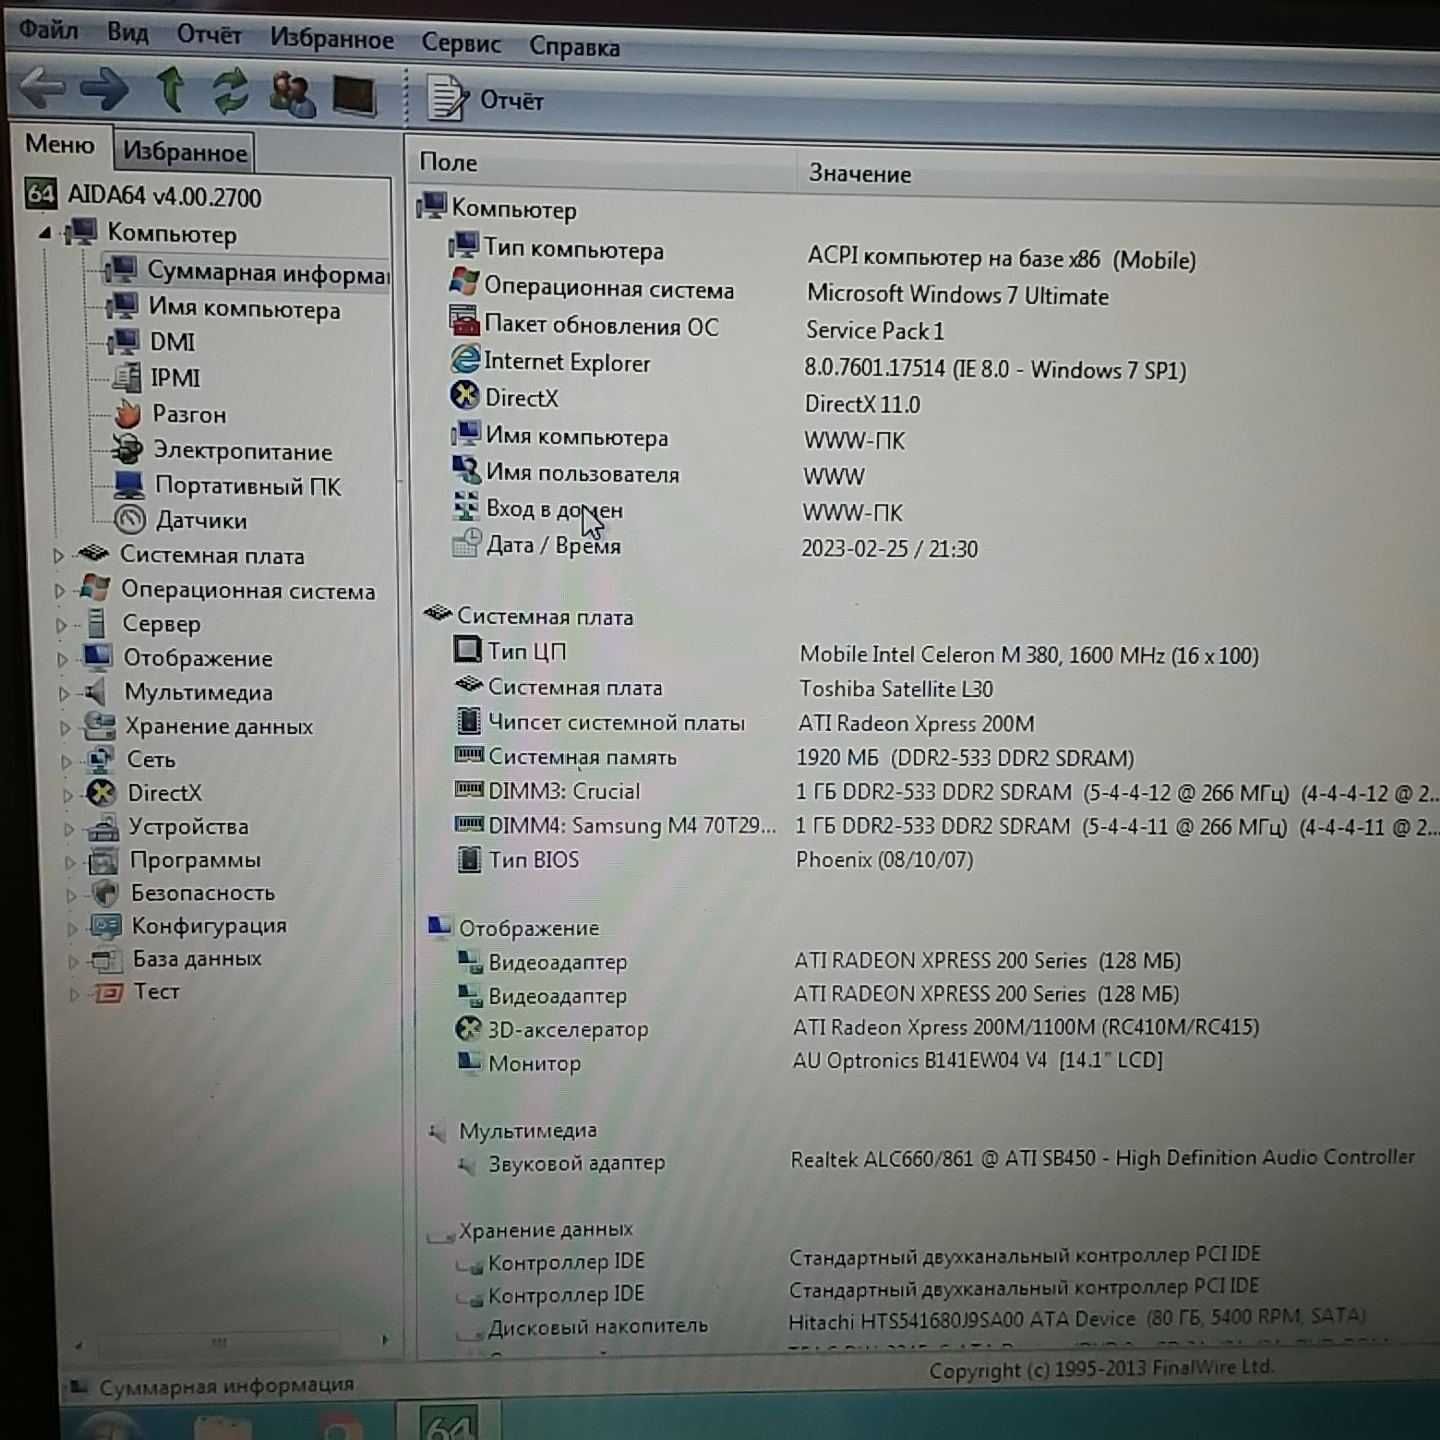1440x1440 pixels.
Task: Click the dark monitor icon in toolbar
Action: click(354, 96)
